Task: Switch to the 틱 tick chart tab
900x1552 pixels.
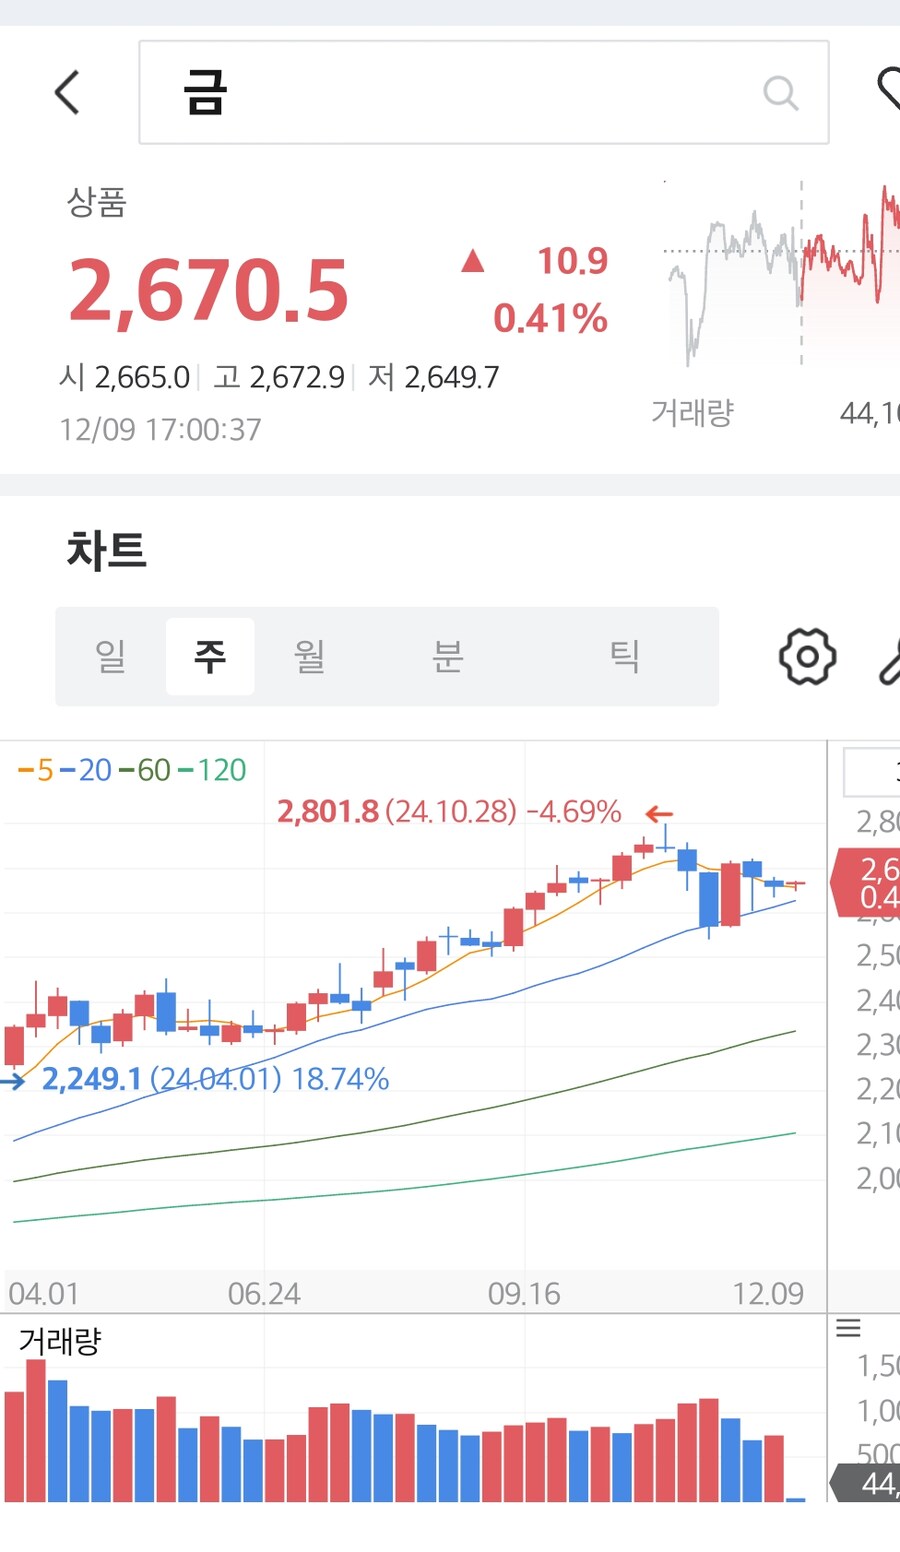Action: click(625, 656)
